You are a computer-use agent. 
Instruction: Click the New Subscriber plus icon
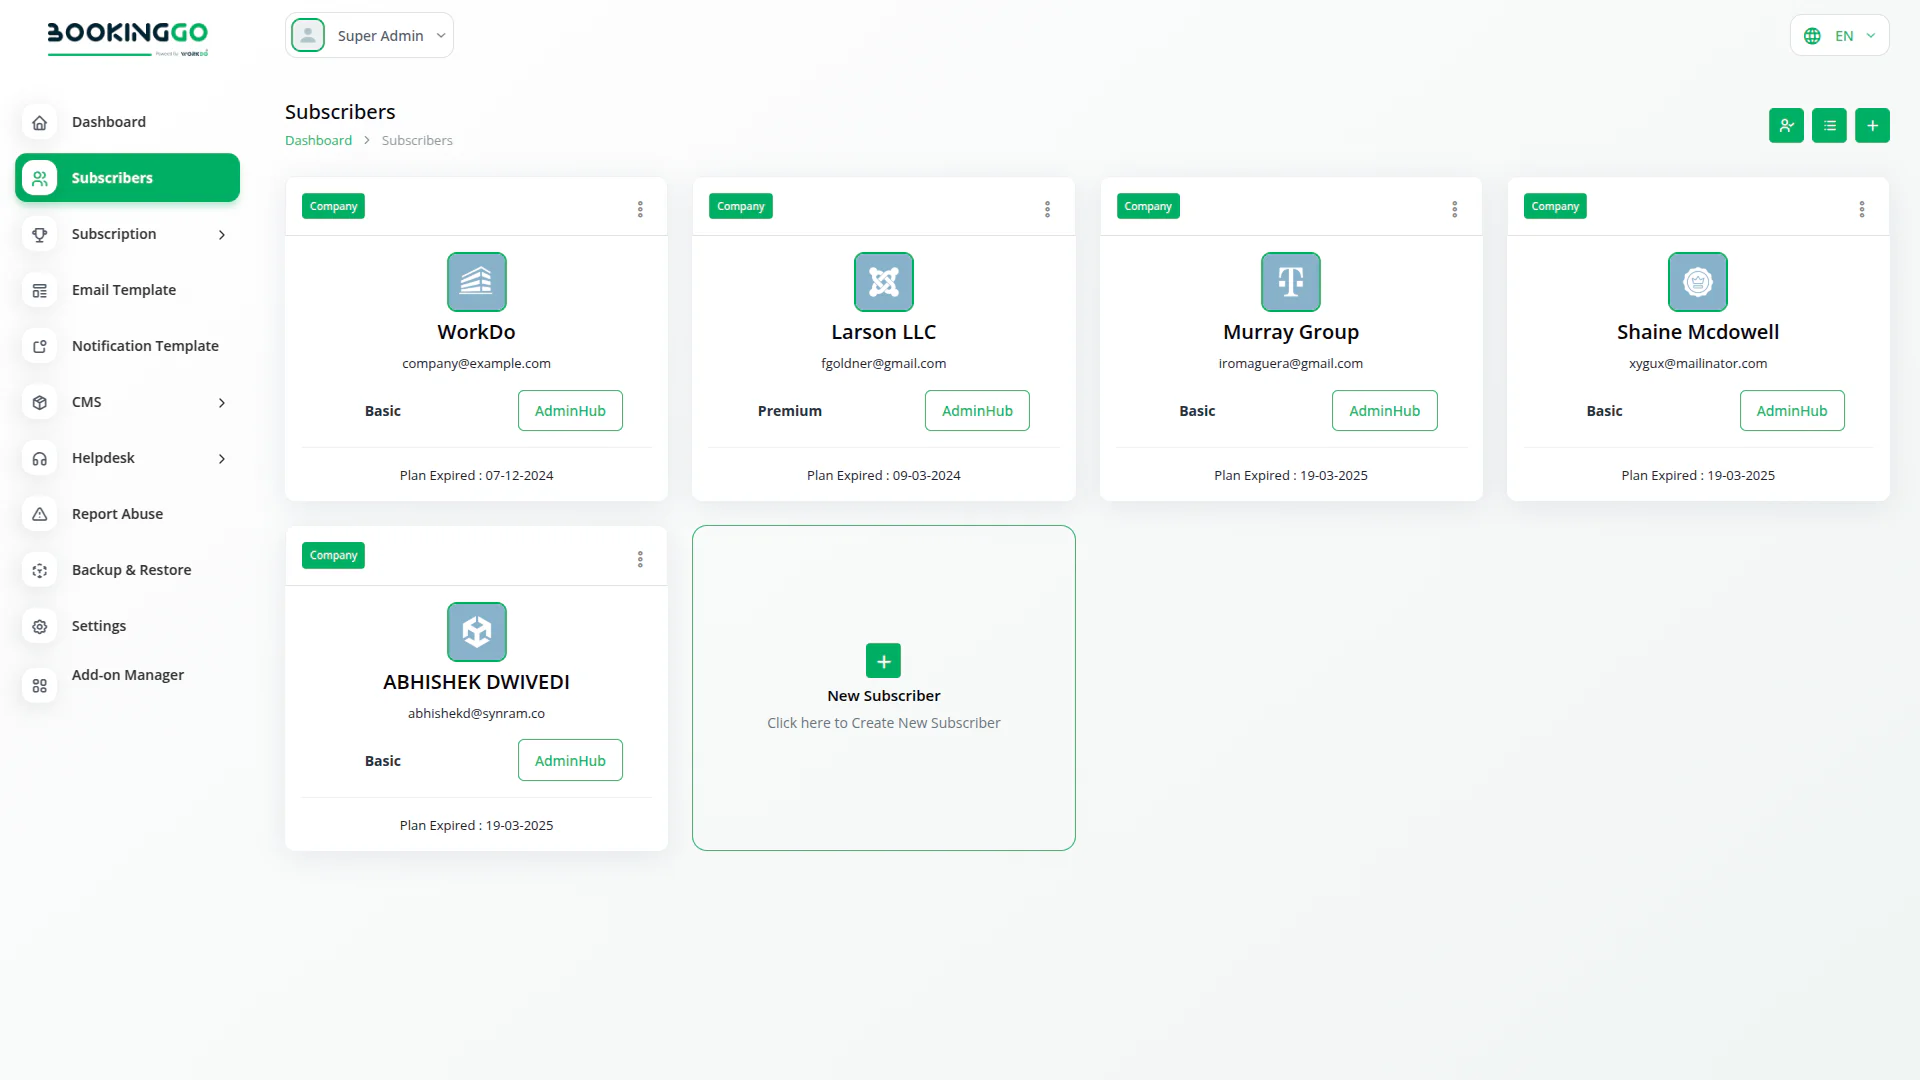pos(883,661)
